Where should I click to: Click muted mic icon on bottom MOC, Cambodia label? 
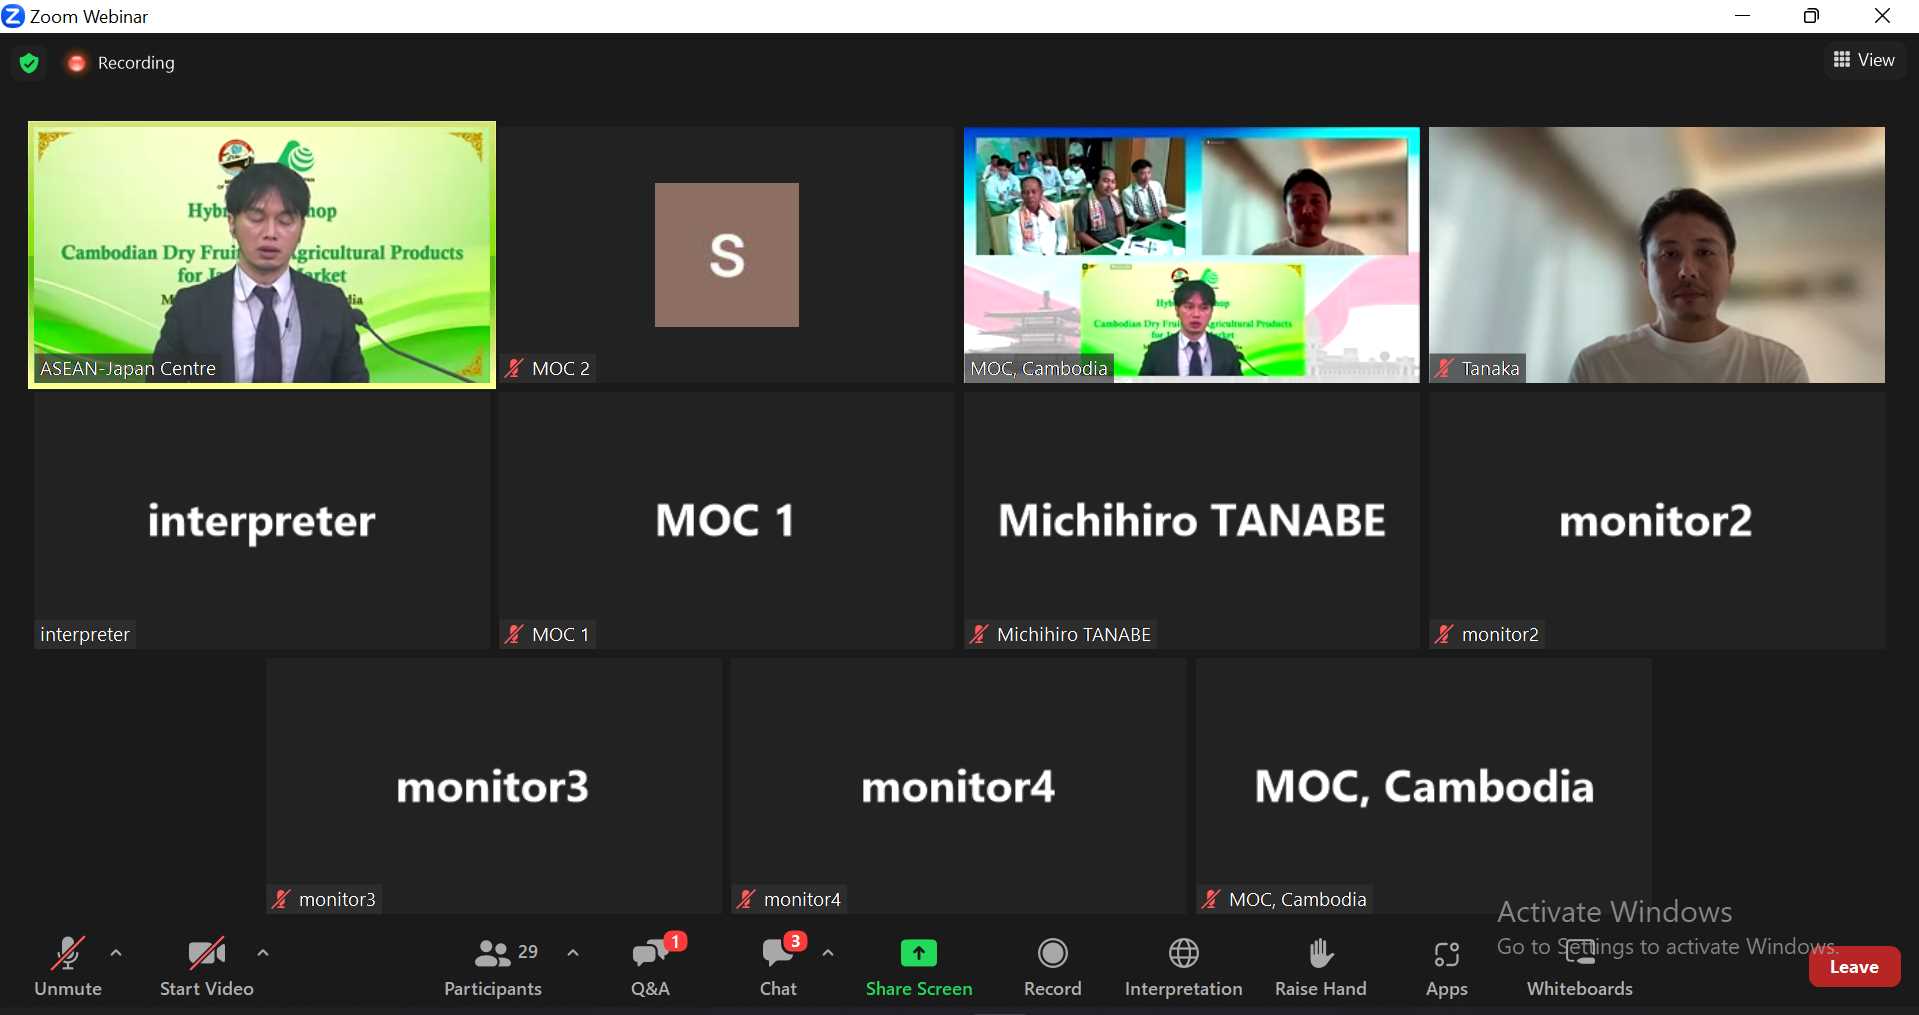click(x=1211, y=900)
